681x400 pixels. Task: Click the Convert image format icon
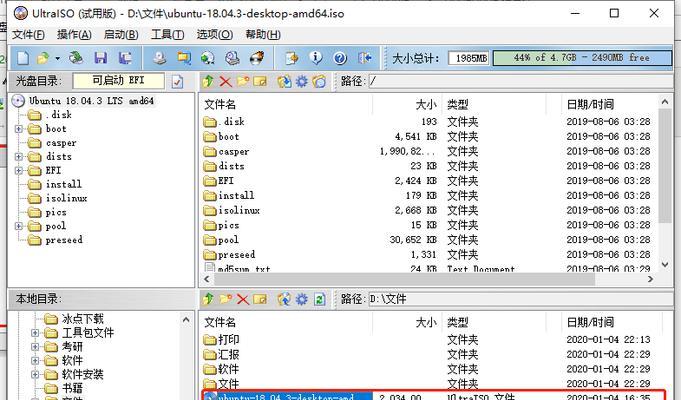(x=208, y=58)
